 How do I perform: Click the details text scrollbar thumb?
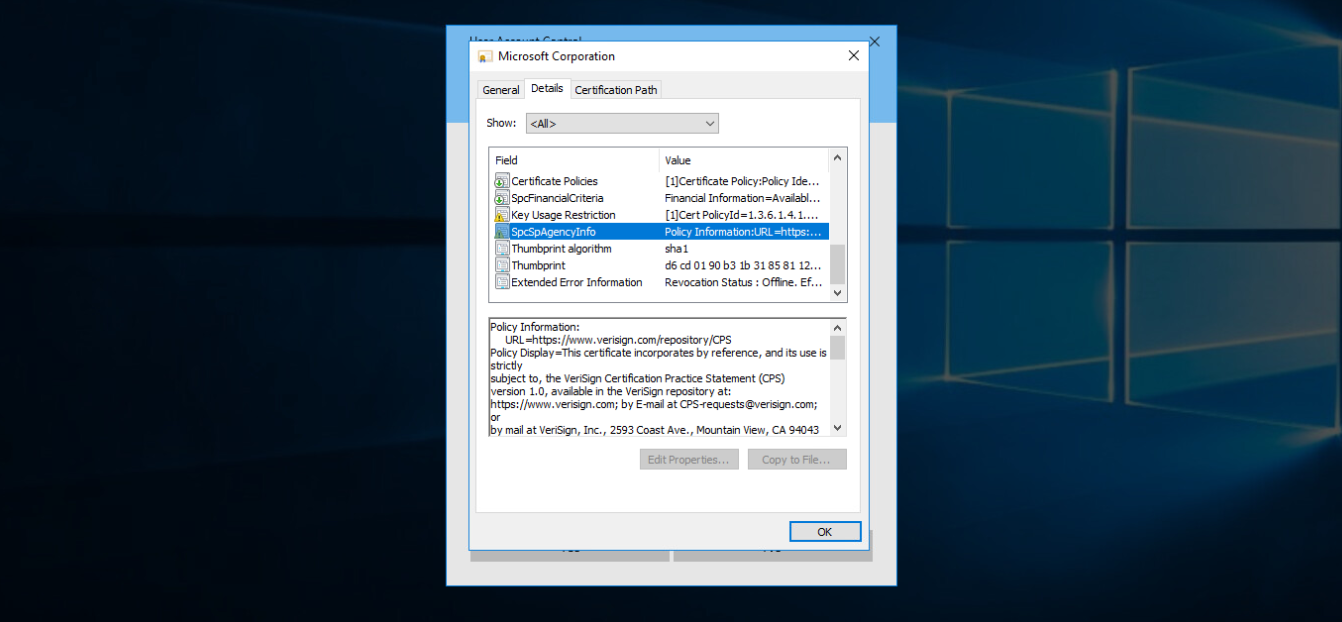click(x=838, y=347)
